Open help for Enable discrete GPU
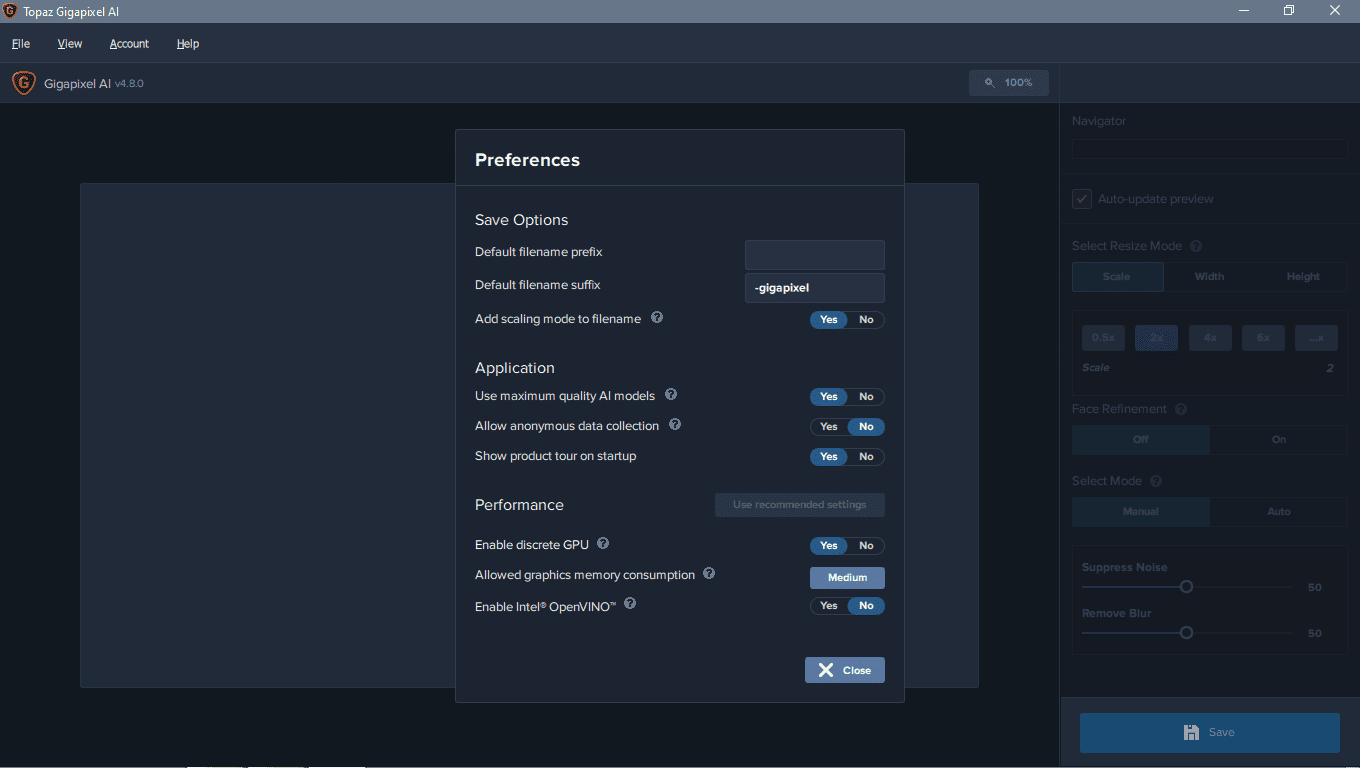The image size is (1360, 768). click(603, 544)
